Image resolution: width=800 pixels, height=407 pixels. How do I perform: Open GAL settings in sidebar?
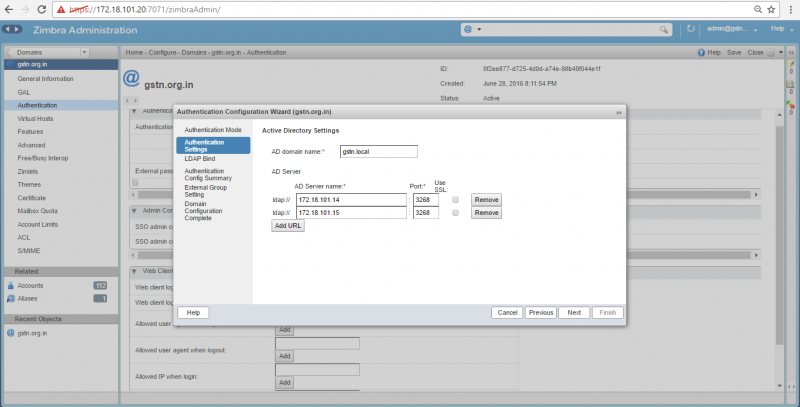pos(23,92)
